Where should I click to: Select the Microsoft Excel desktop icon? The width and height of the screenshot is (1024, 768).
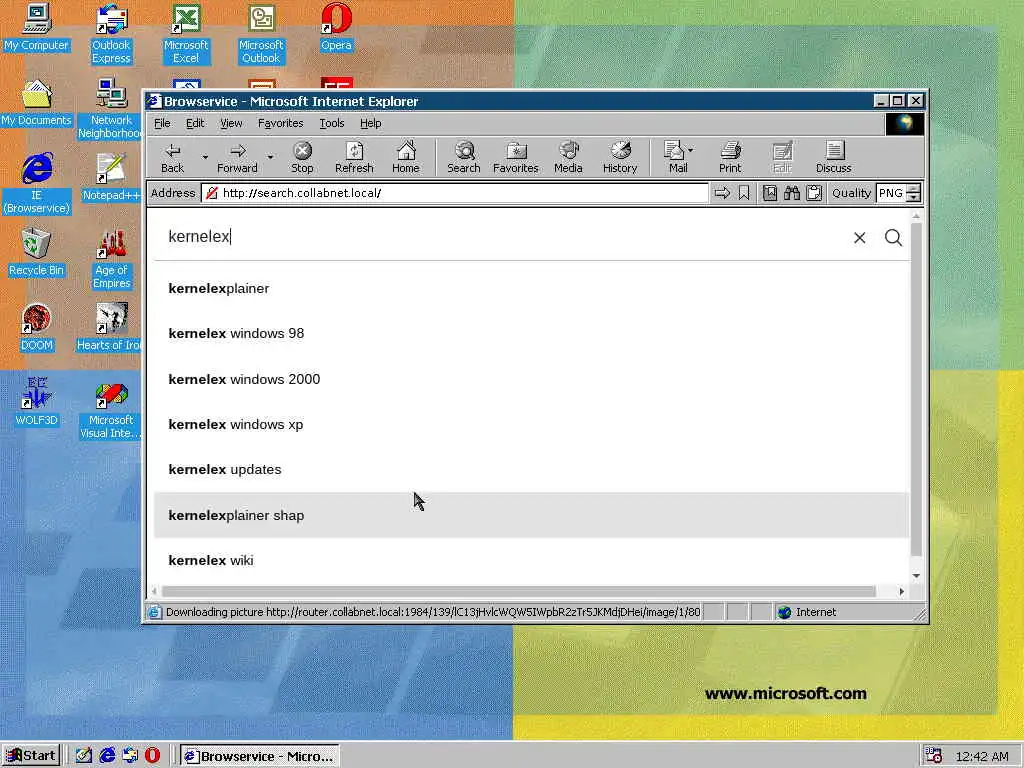coord(186,34)
